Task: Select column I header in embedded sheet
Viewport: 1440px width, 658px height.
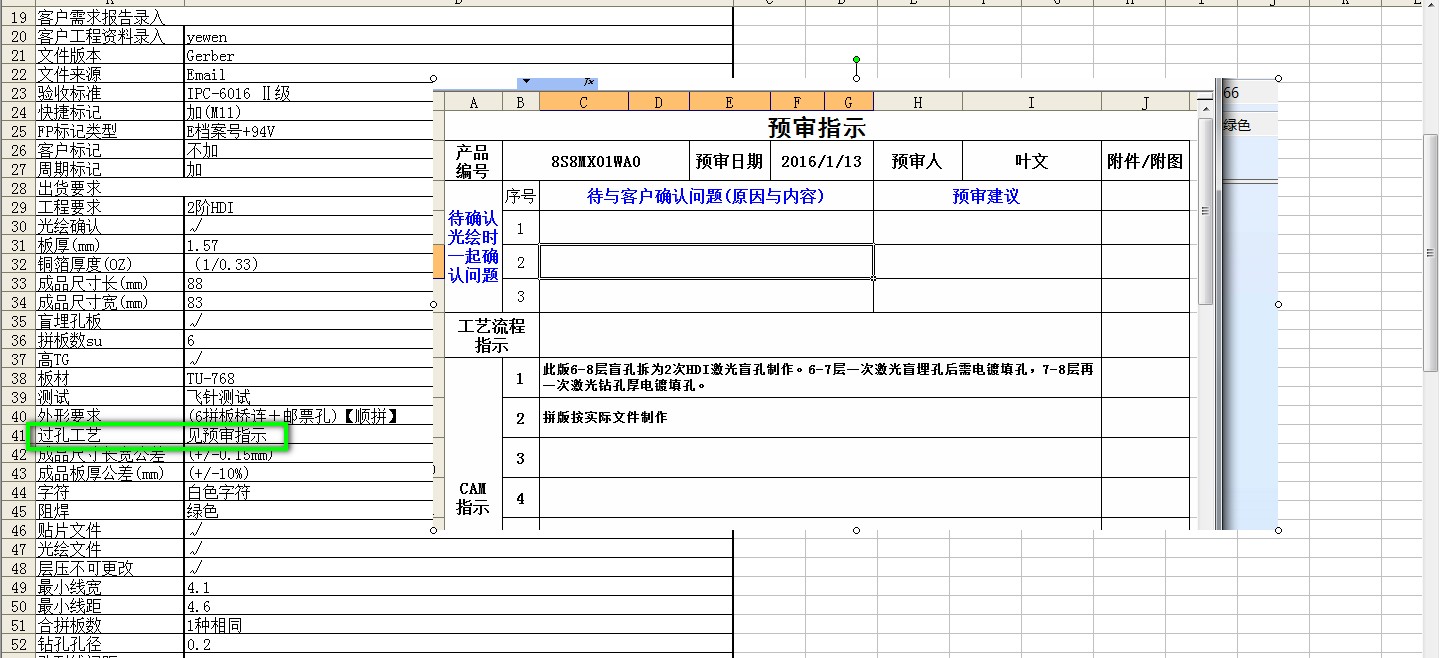Action: click(x=1031, y=102)
